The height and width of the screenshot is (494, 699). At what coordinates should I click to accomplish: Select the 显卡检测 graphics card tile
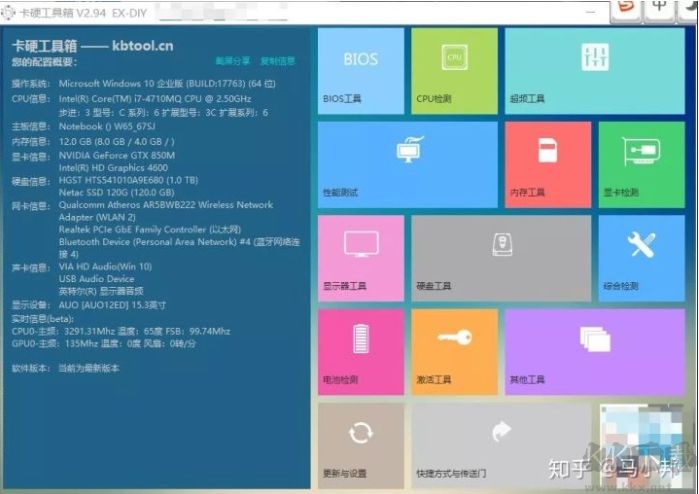click(641, 165)
